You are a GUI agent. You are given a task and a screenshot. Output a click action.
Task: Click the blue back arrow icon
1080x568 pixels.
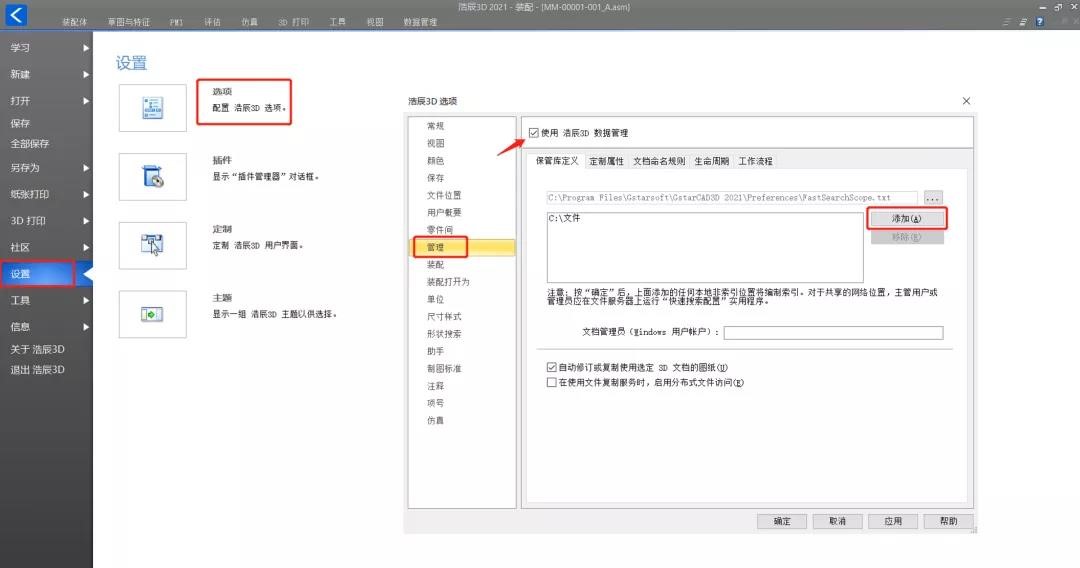coord(16,14)
